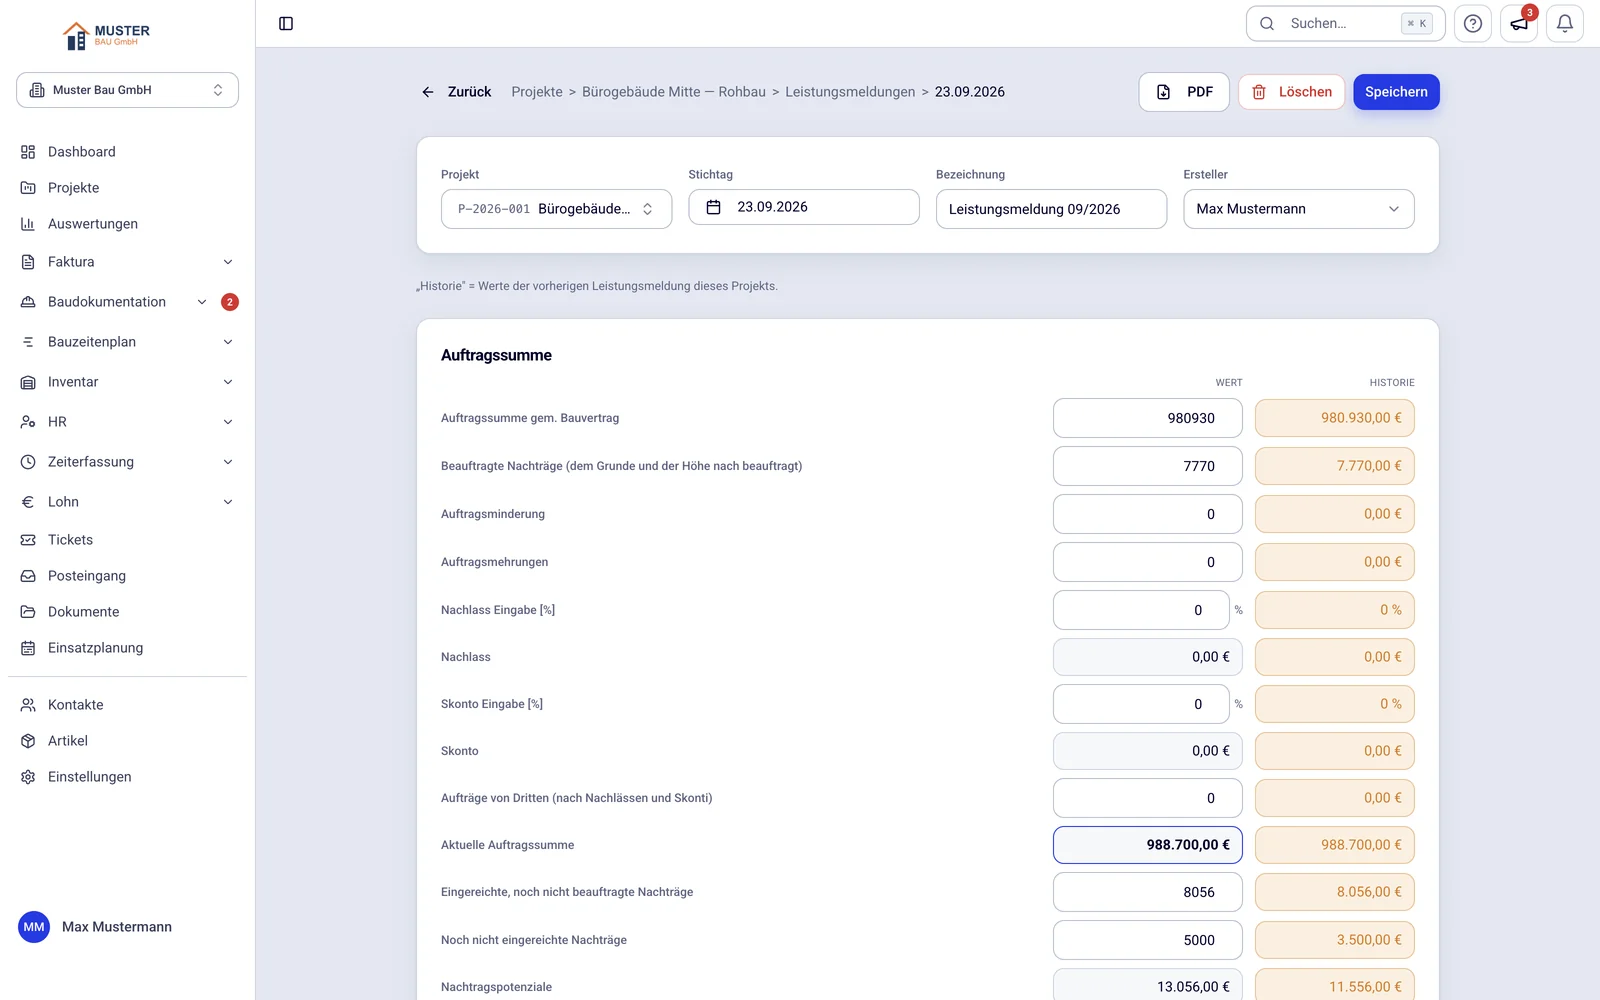The width and height of the screenshot is (1600, 1000).
Task: Click the Dashboard grid icon
Action: tap(28, 152)
